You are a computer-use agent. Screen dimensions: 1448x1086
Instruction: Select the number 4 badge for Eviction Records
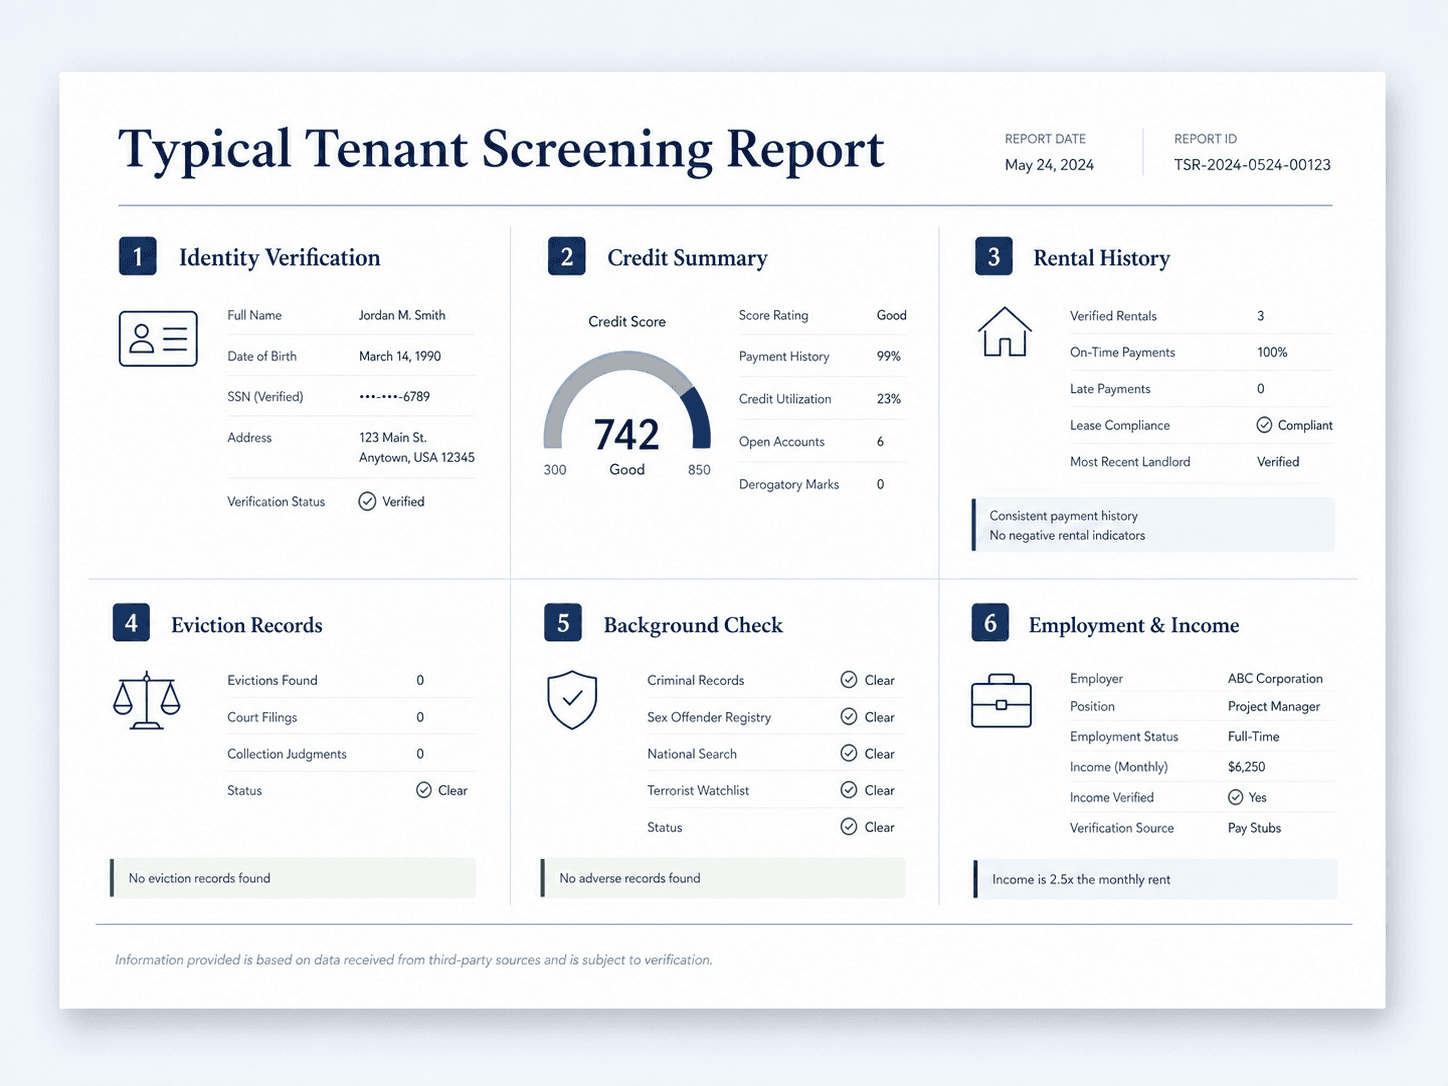(131, 623)
